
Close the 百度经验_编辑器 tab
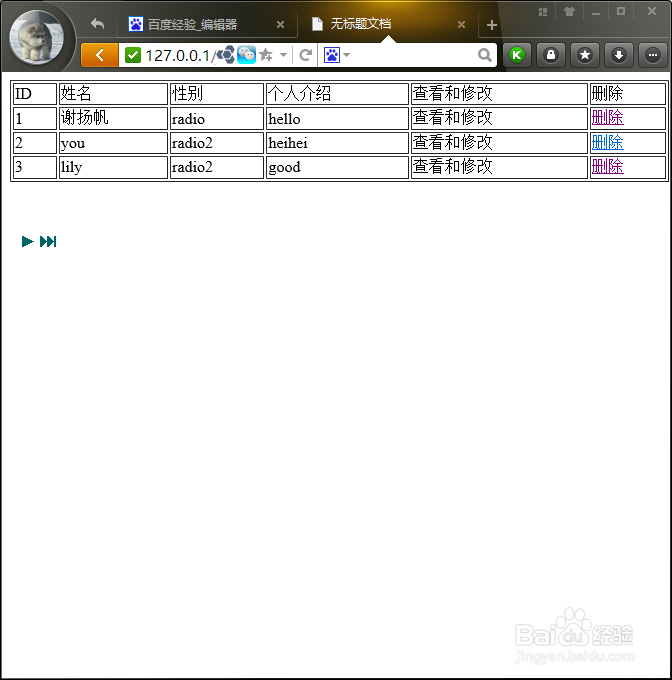point(281,25)
